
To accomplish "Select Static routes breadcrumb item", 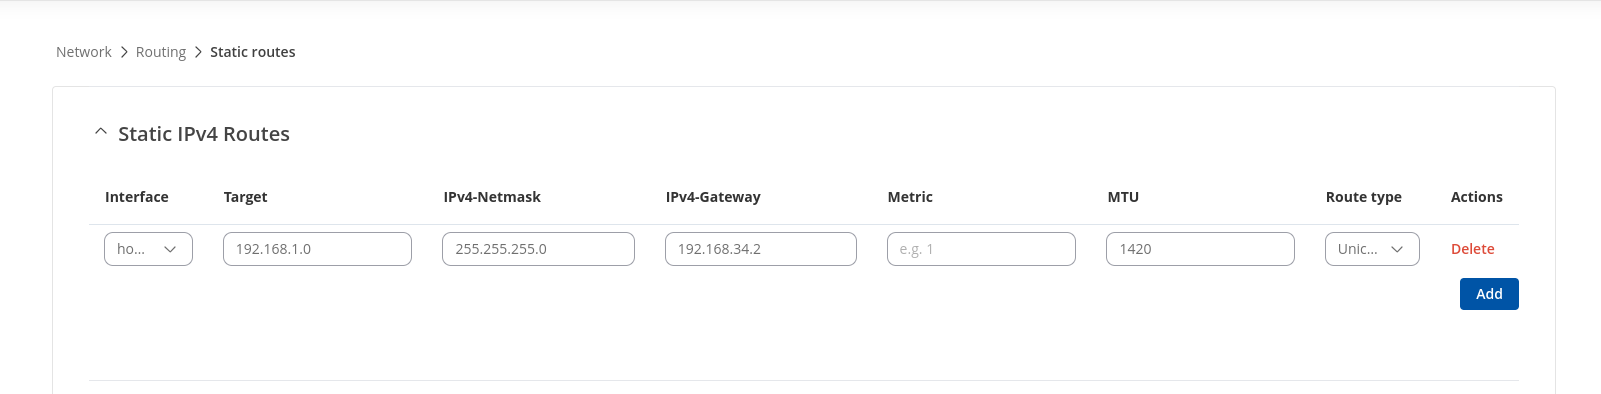I will 253,52.
